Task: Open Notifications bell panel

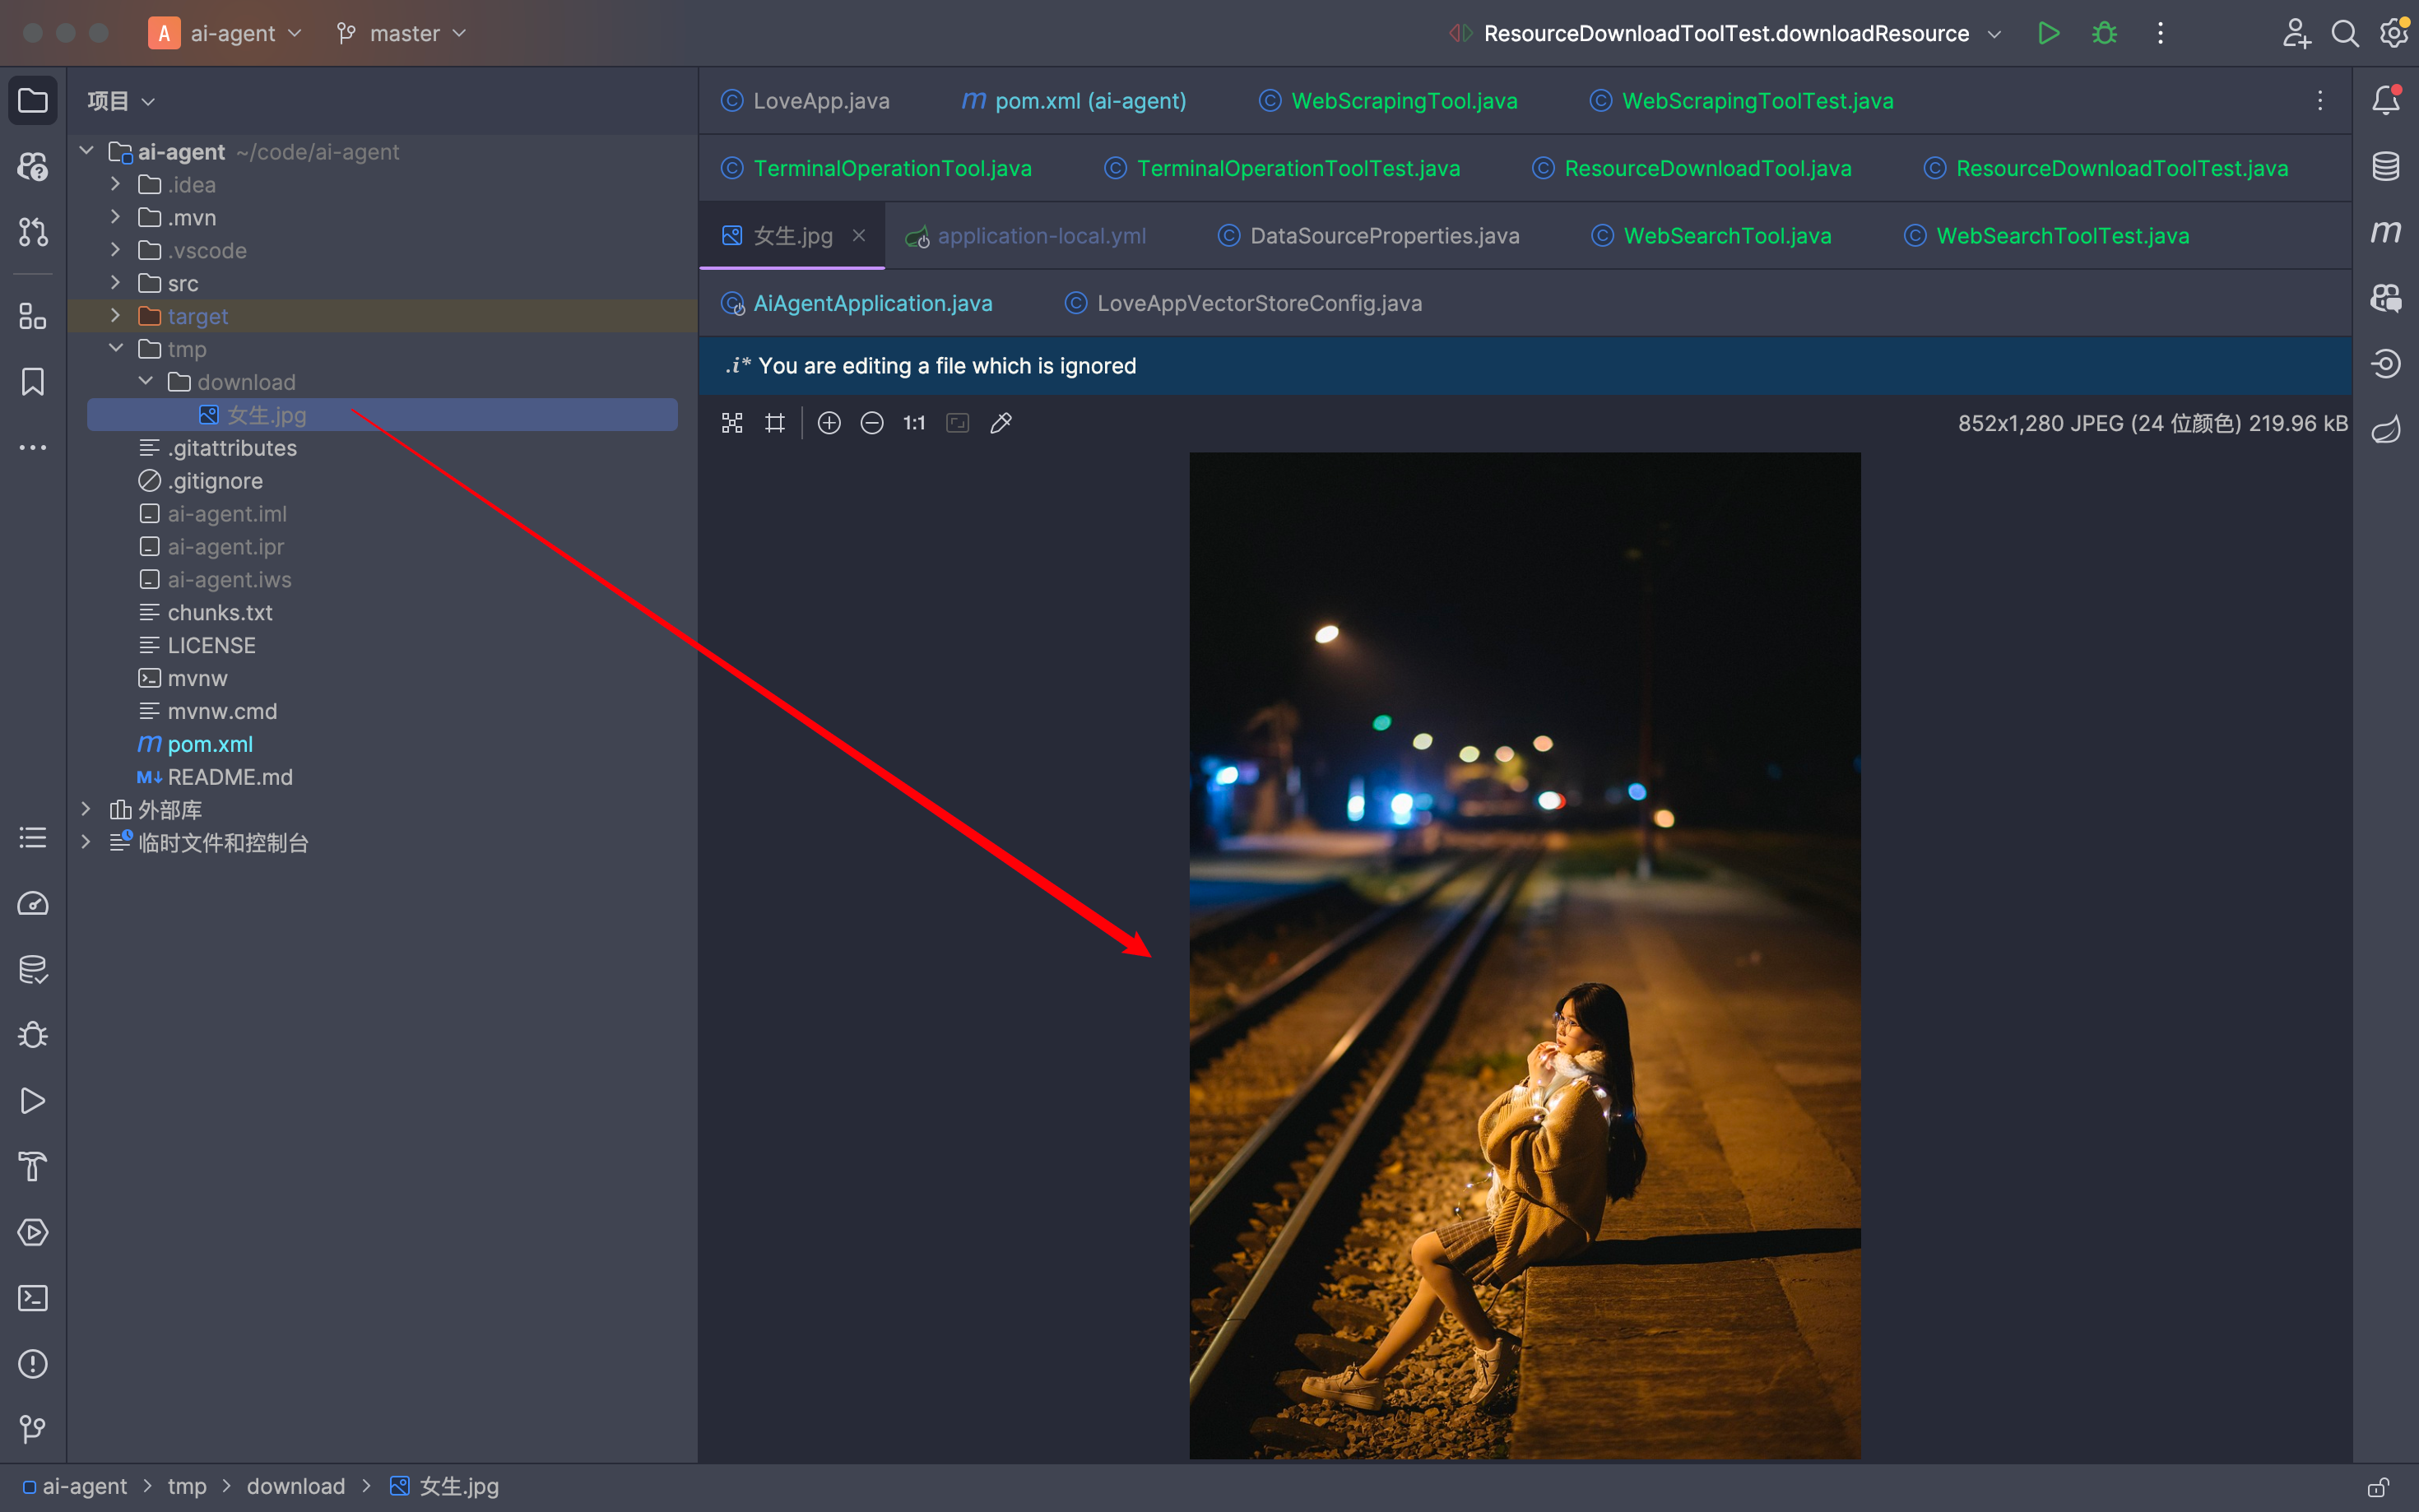Action: (x=2386, y=100)
